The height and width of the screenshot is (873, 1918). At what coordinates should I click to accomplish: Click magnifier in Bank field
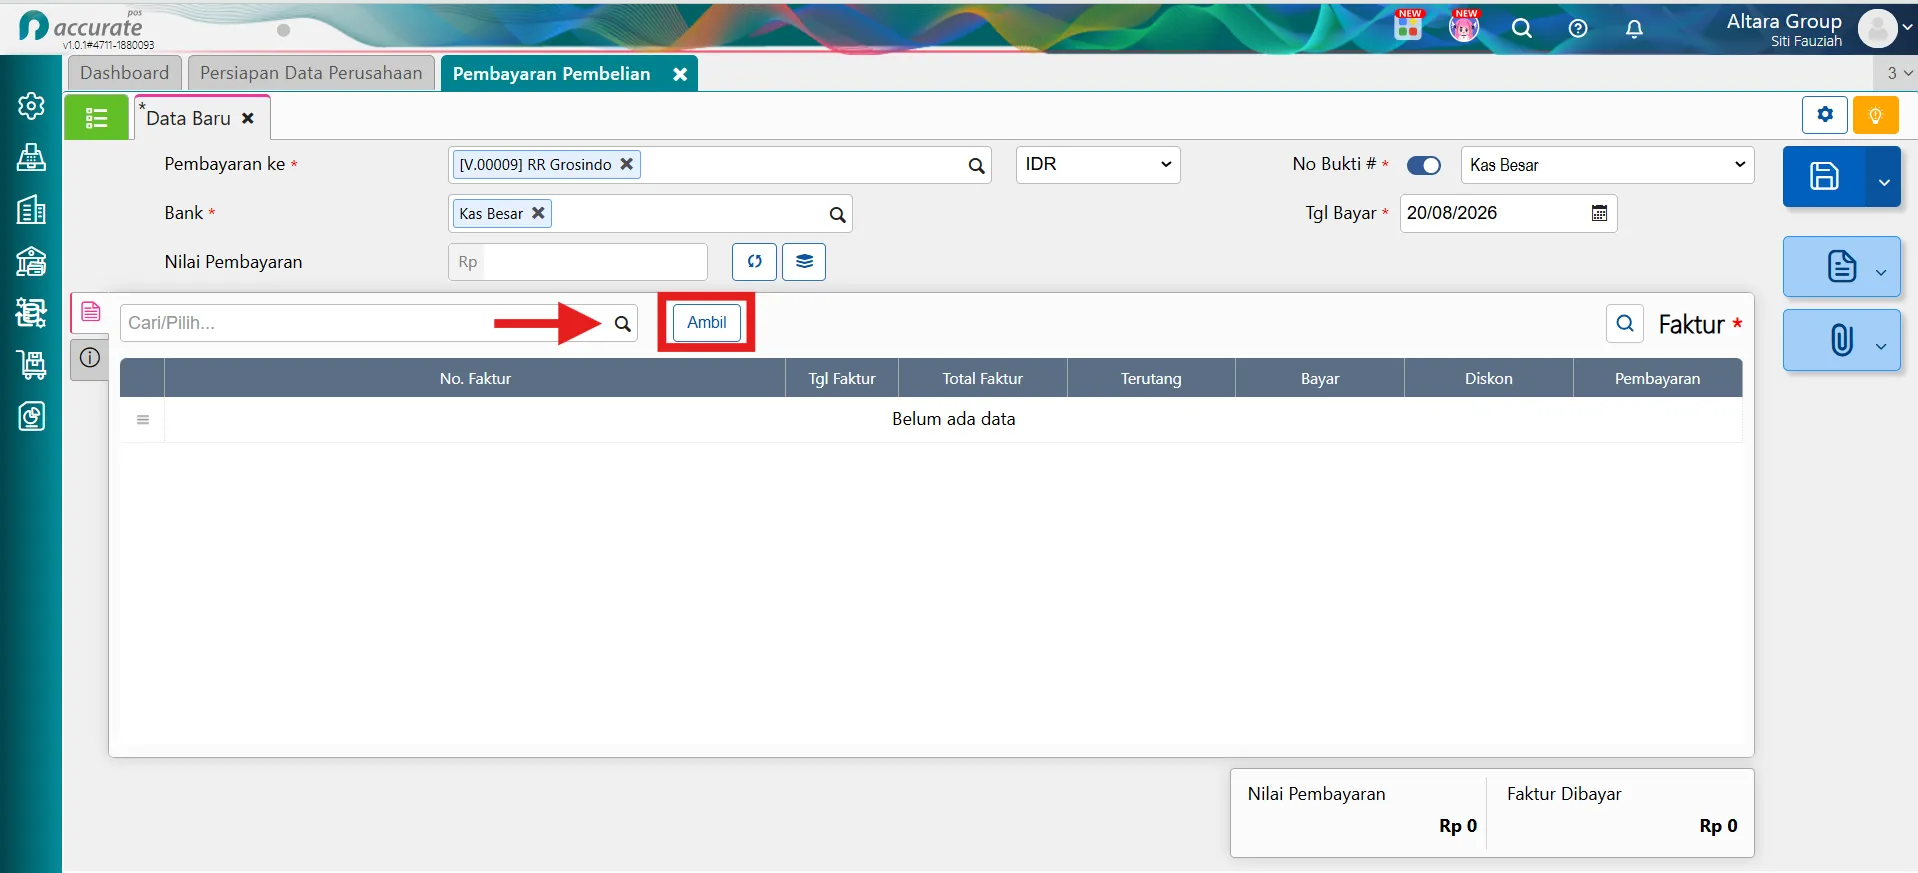pos(837,214)
